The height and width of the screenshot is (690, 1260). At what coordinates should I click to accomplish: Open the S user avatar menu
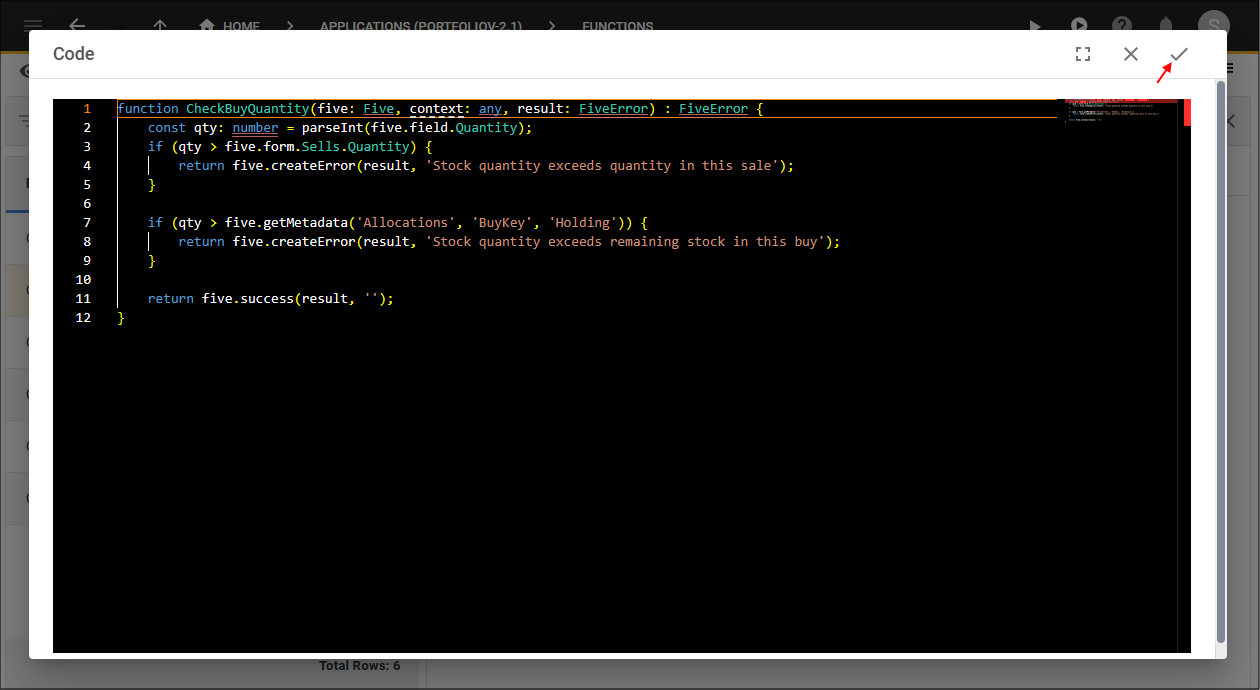tap(1213, 26)
